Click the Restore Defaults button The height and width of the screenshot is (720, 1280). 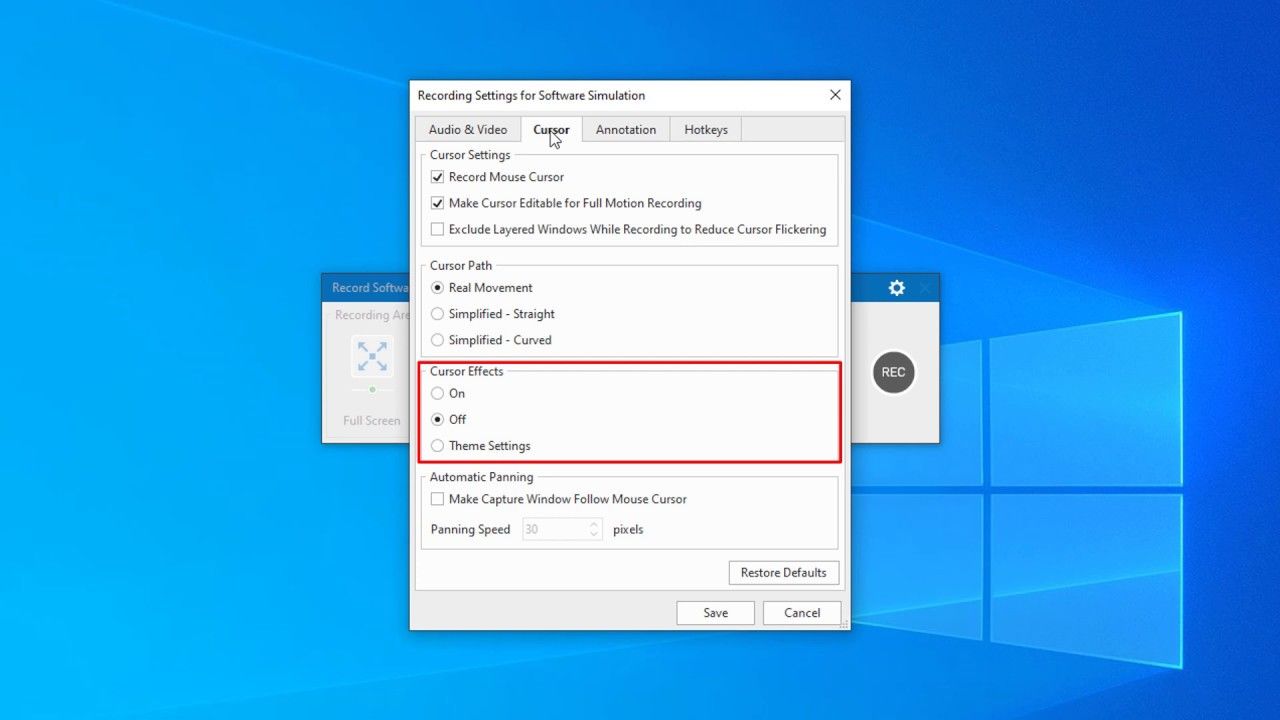(x=783, y=572)
